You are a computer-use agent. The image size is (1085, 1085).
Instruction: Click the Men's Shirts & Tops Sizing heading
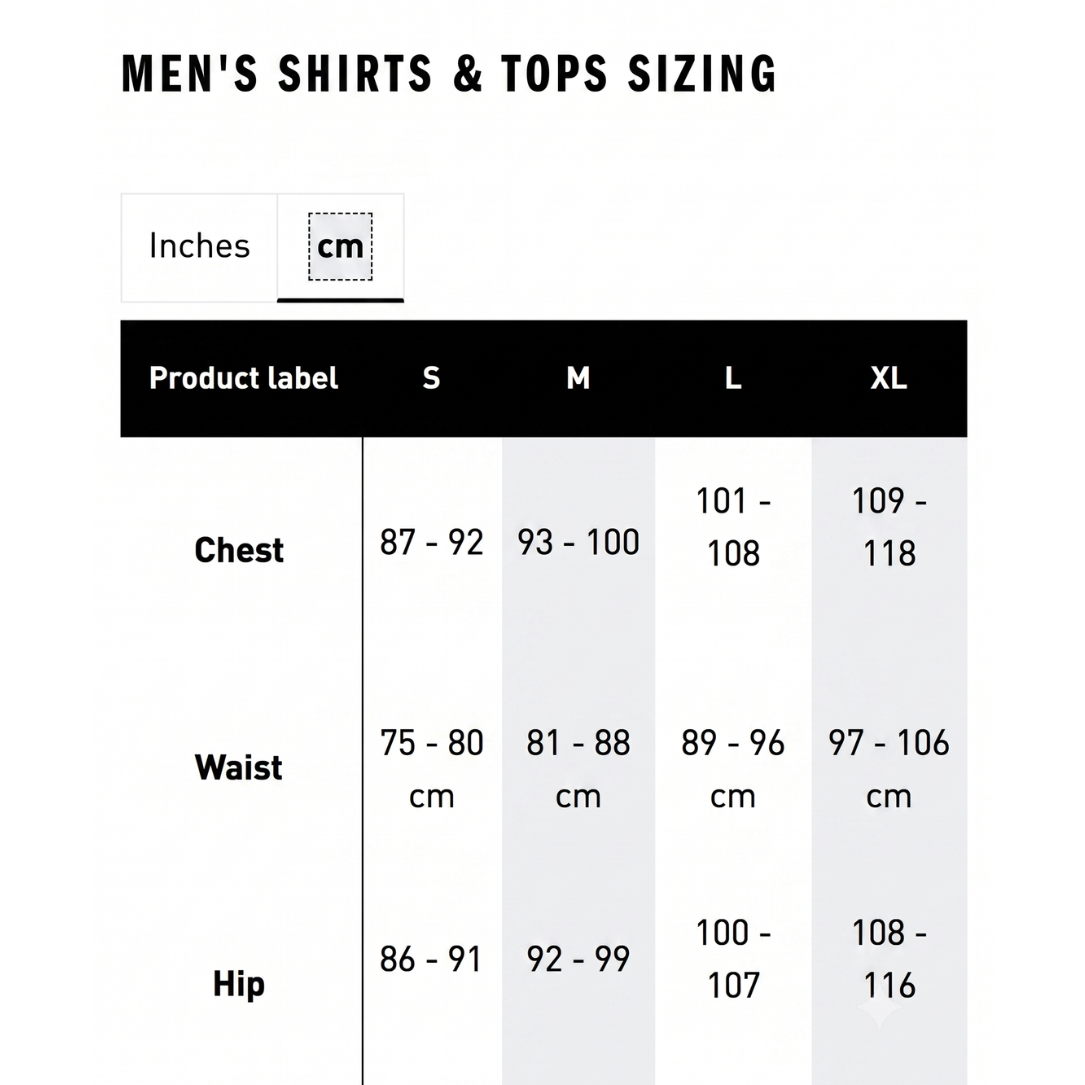[x=450, y=73]
